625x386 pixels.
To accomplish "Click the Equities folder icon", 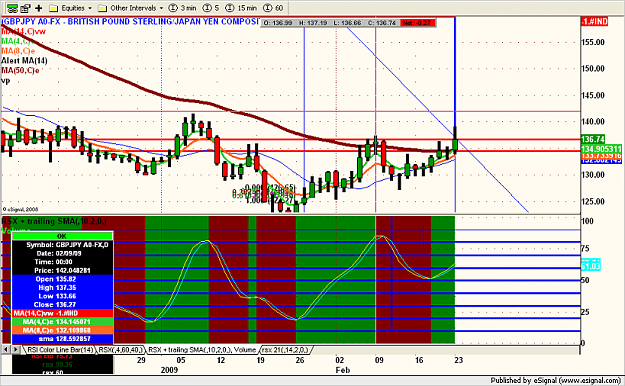I will pyautogui.click(x=53, y=8).
